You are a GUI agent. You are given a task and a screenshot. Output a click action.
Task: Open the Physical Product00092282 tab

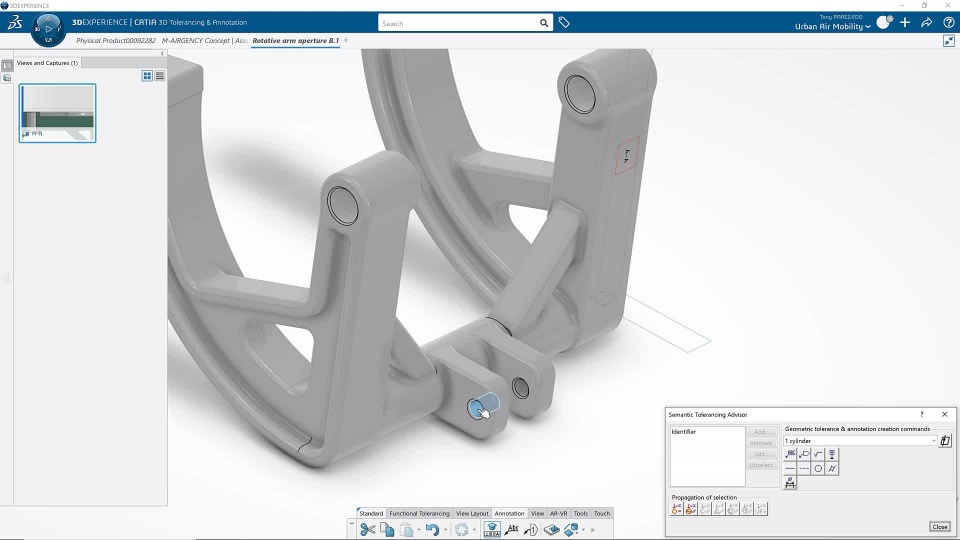coord(116,41)
